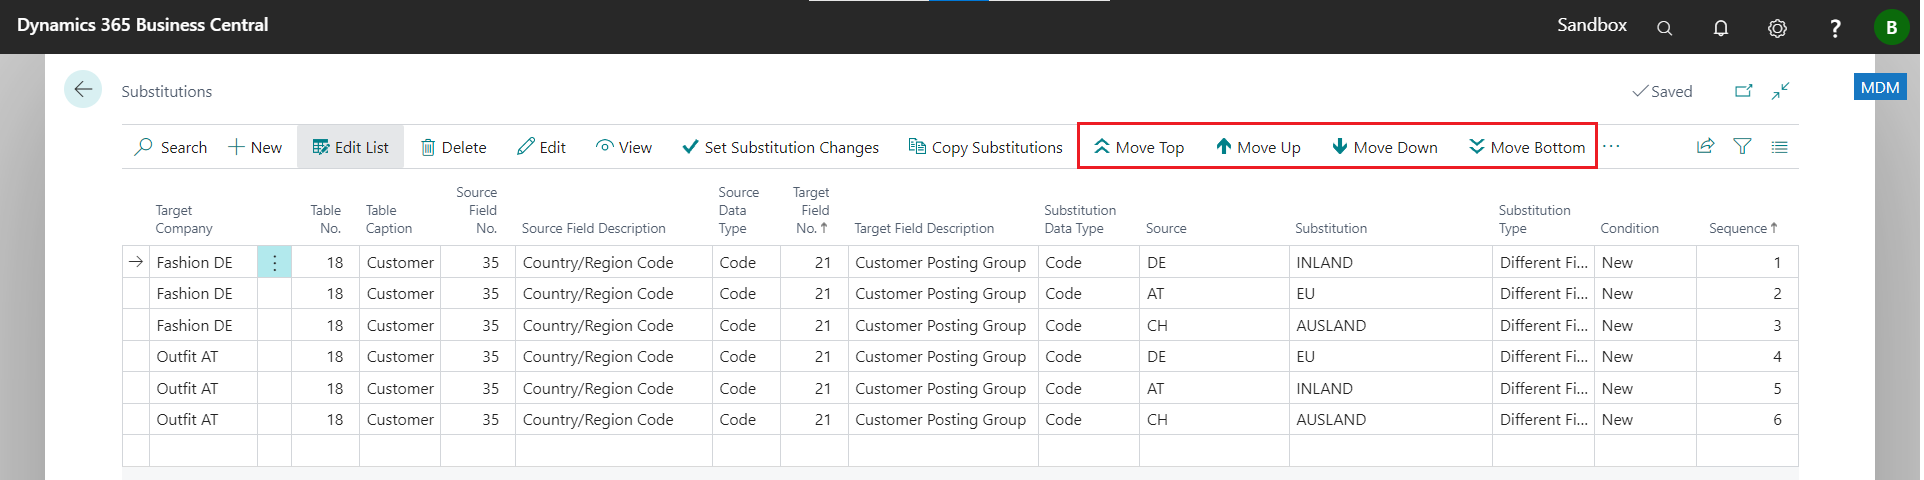Sort by Table Caption column header
This screenshot has width=1924, height=480.
(389, 219)
